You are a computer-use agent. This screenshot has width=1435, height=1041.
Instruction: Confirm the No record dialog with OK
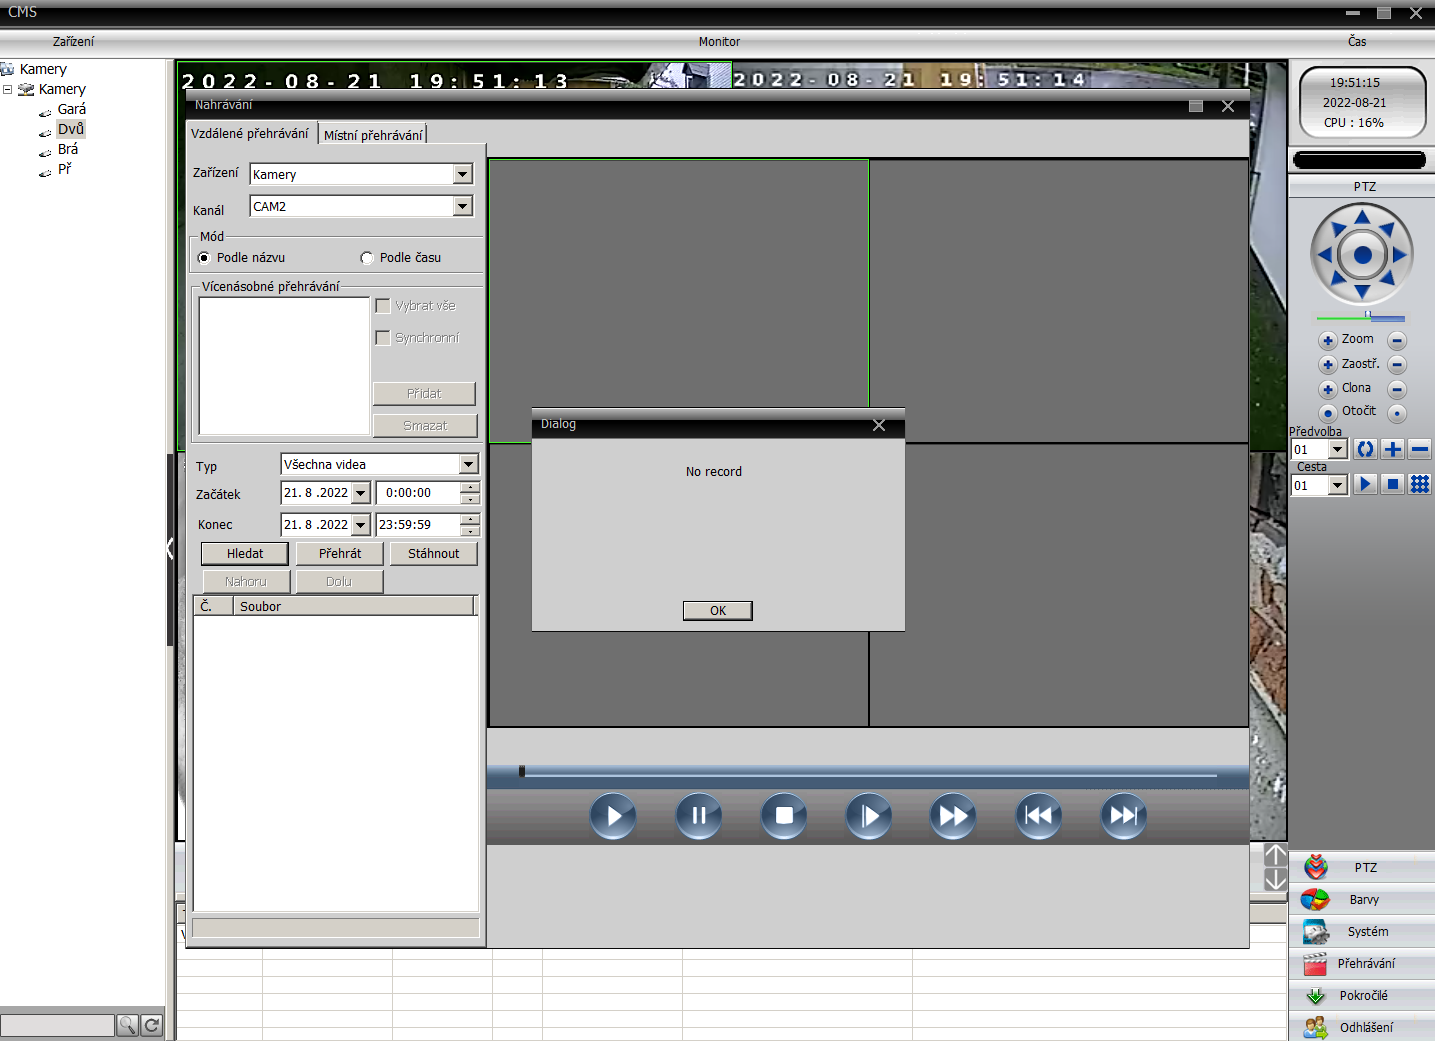pos(718,611)
